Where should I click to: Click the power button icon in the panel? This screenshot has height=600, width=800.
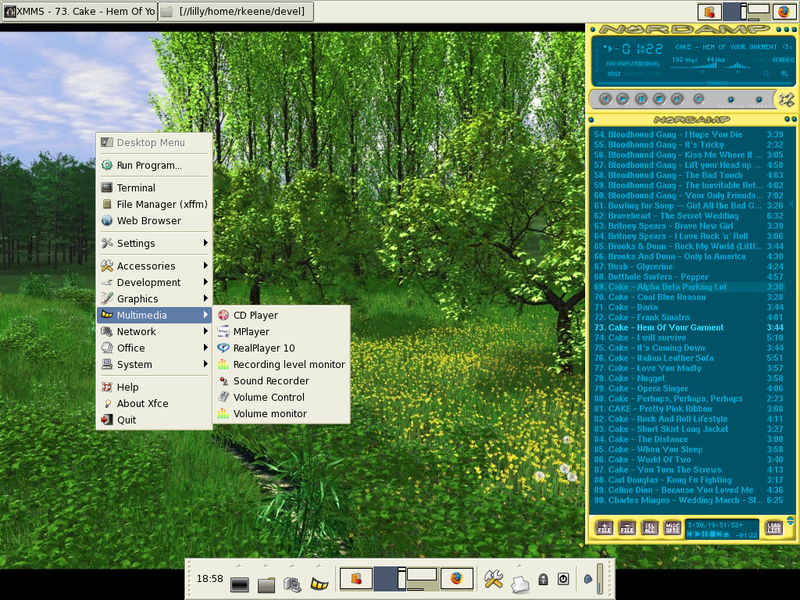[x=563, y=579]
